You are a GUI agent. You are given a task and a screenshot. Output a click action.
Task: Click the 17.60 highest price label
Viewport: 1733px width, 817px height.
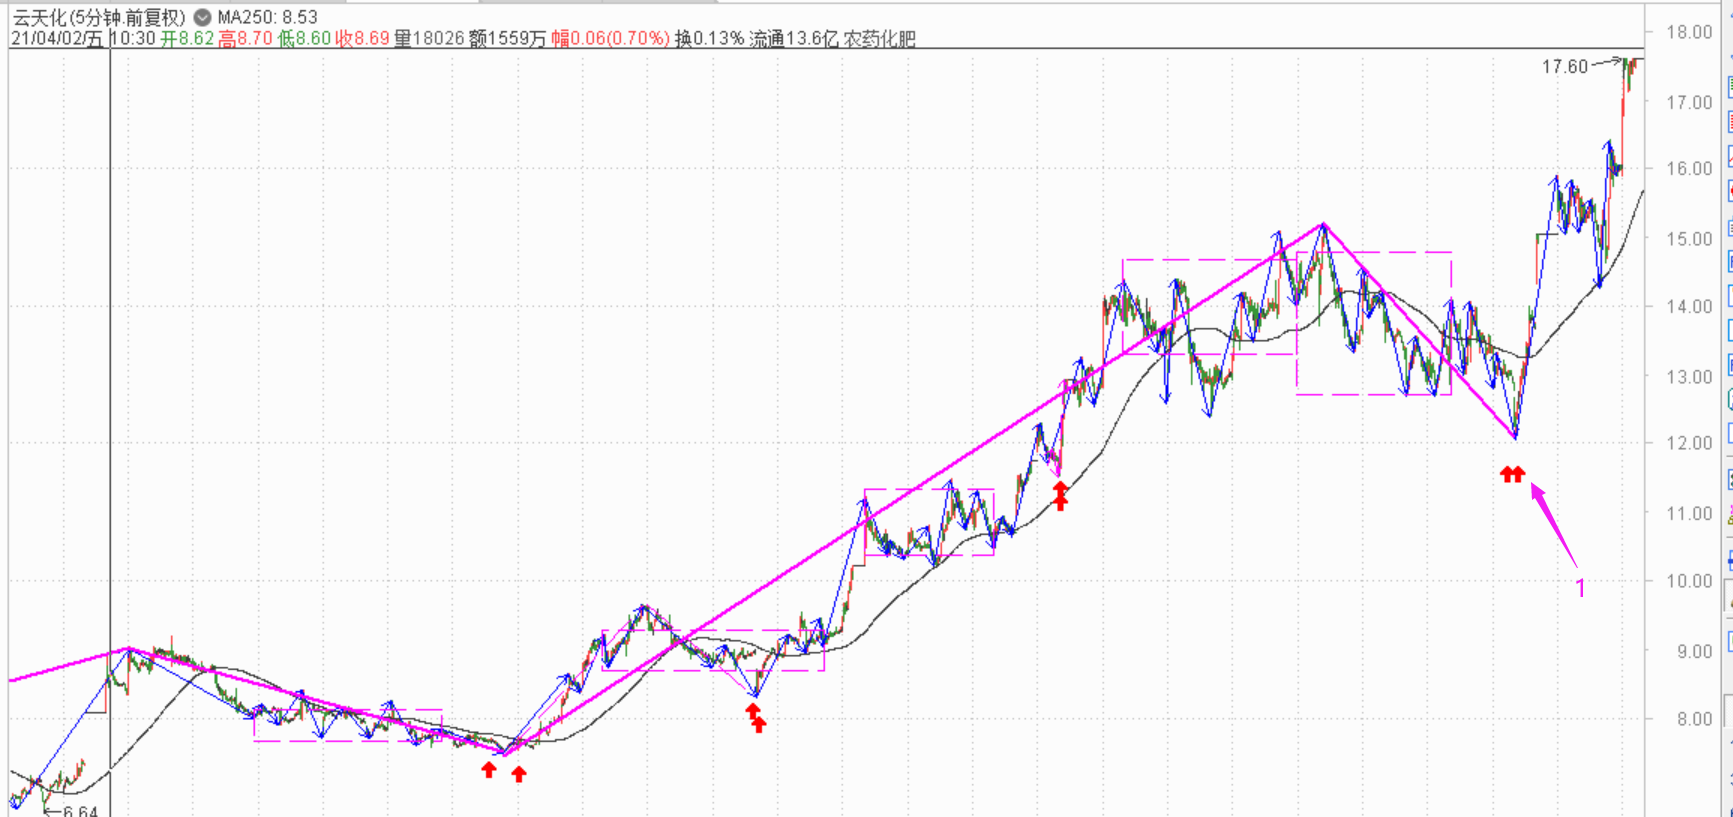1564,67
